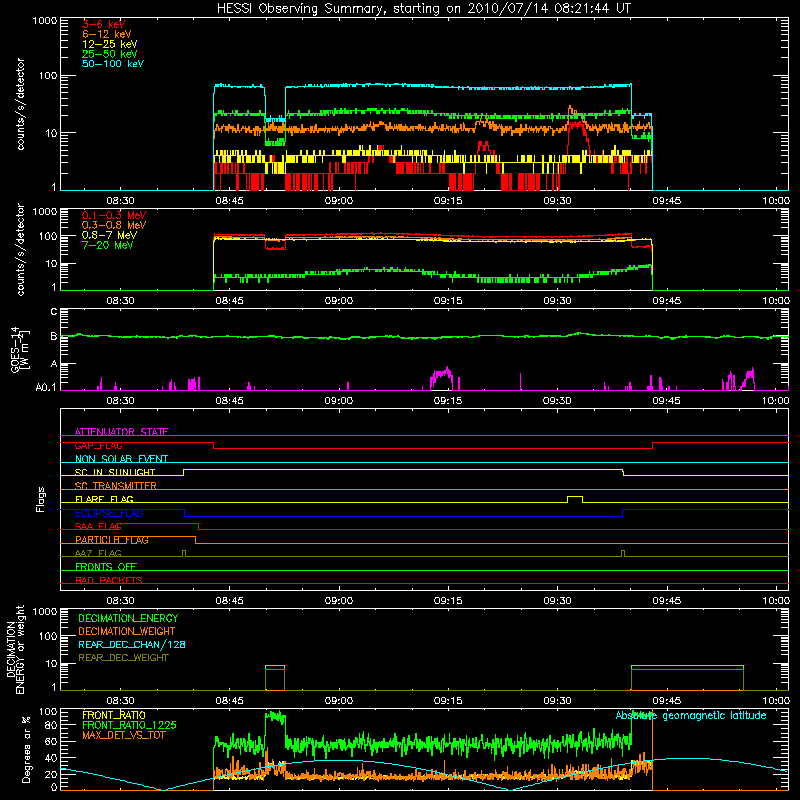
Task: Click the REAR_DEC_WEIGHT legend label
Action: 123,658
